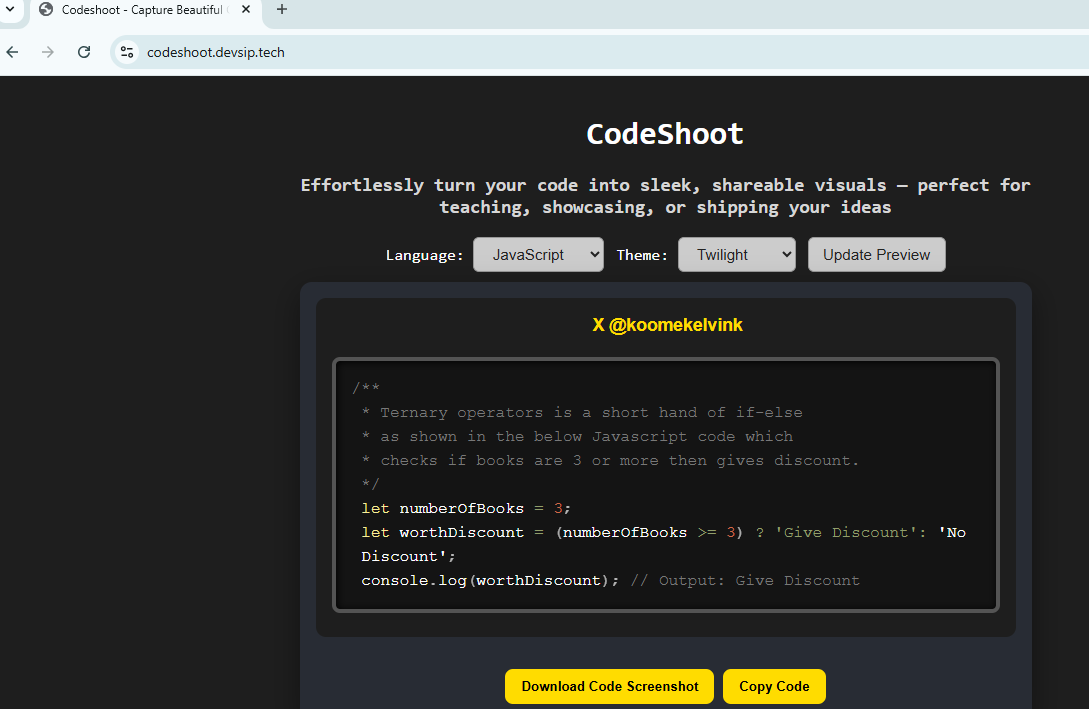Screen dimensions: 1089x709
Task: Click Download Code Screenshot
Action: [609, 686]
